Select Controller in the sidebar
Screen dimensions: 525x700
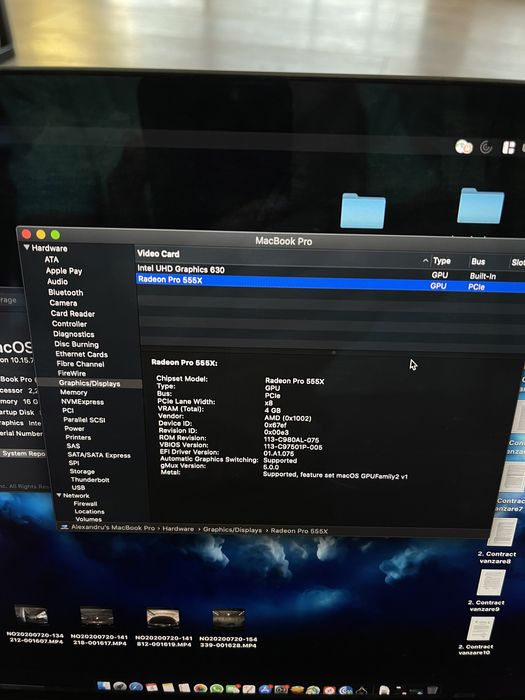pyautogui.click(x=69, y=324)
